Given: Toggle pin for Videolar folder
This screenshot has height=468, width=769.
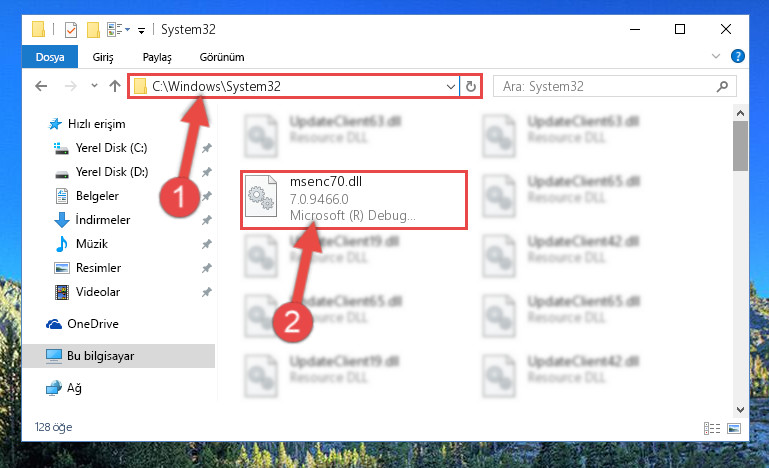Looking at the screenshot, I should [207, 292].
